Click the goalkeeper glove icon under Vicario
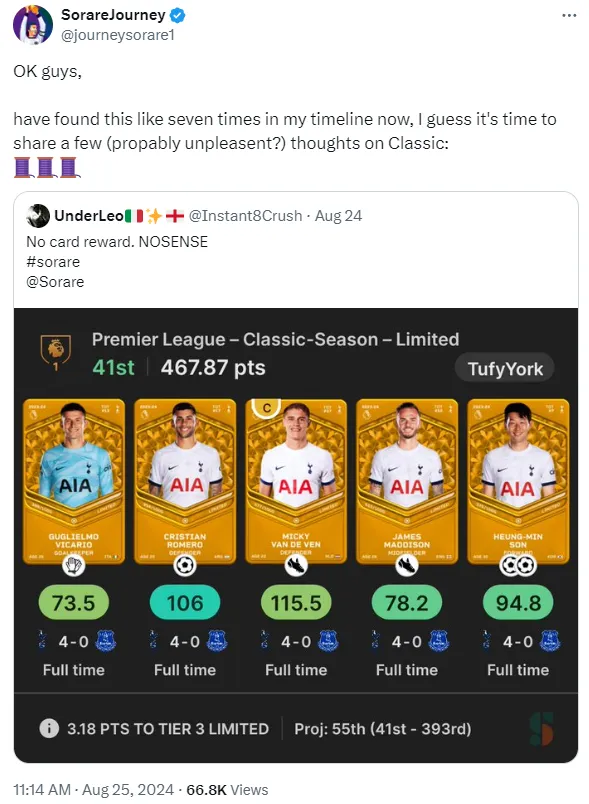 (73, 566)
